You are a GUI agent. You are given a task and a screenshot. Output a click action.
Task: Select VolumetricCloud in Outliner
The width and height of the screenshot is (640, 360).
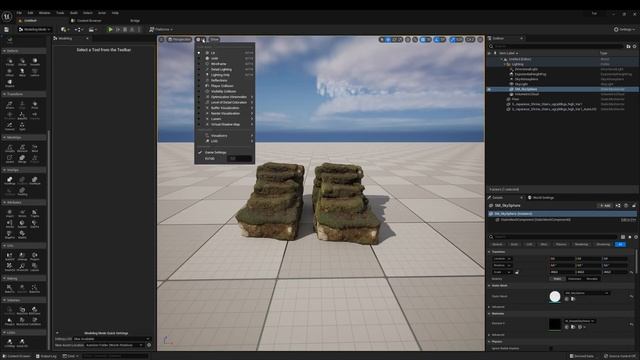(x=527, y=94)
